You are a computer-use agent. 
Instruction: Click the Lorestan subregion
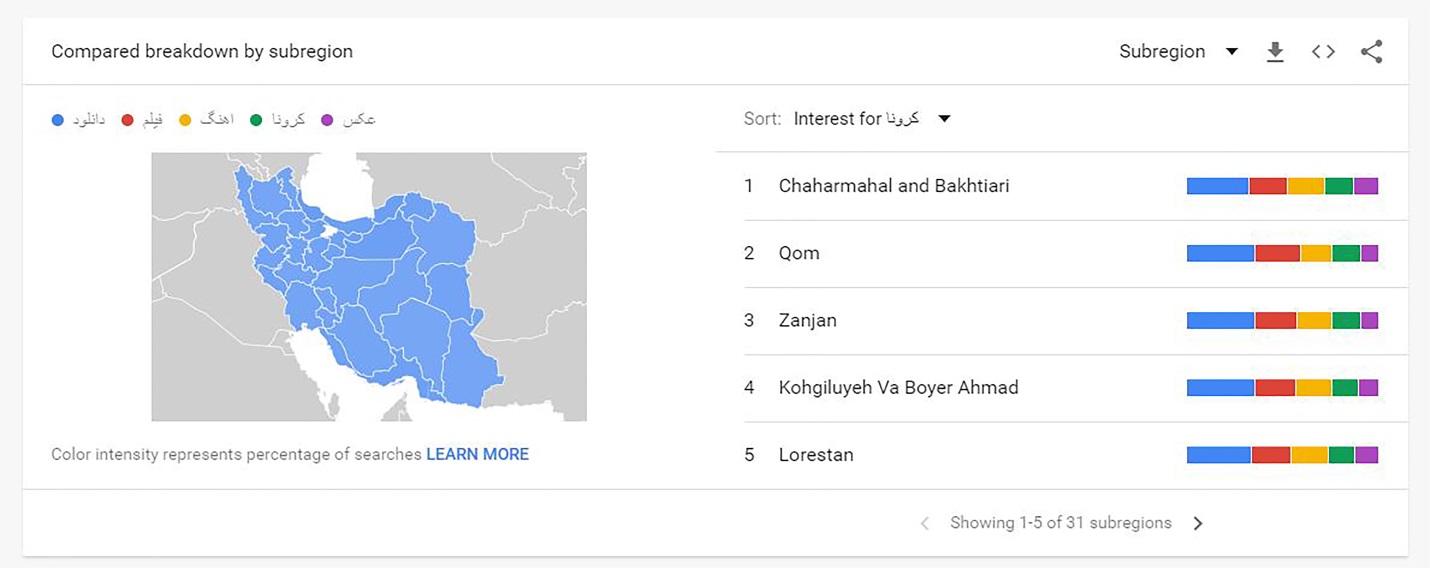click(x=1062, y=454)
